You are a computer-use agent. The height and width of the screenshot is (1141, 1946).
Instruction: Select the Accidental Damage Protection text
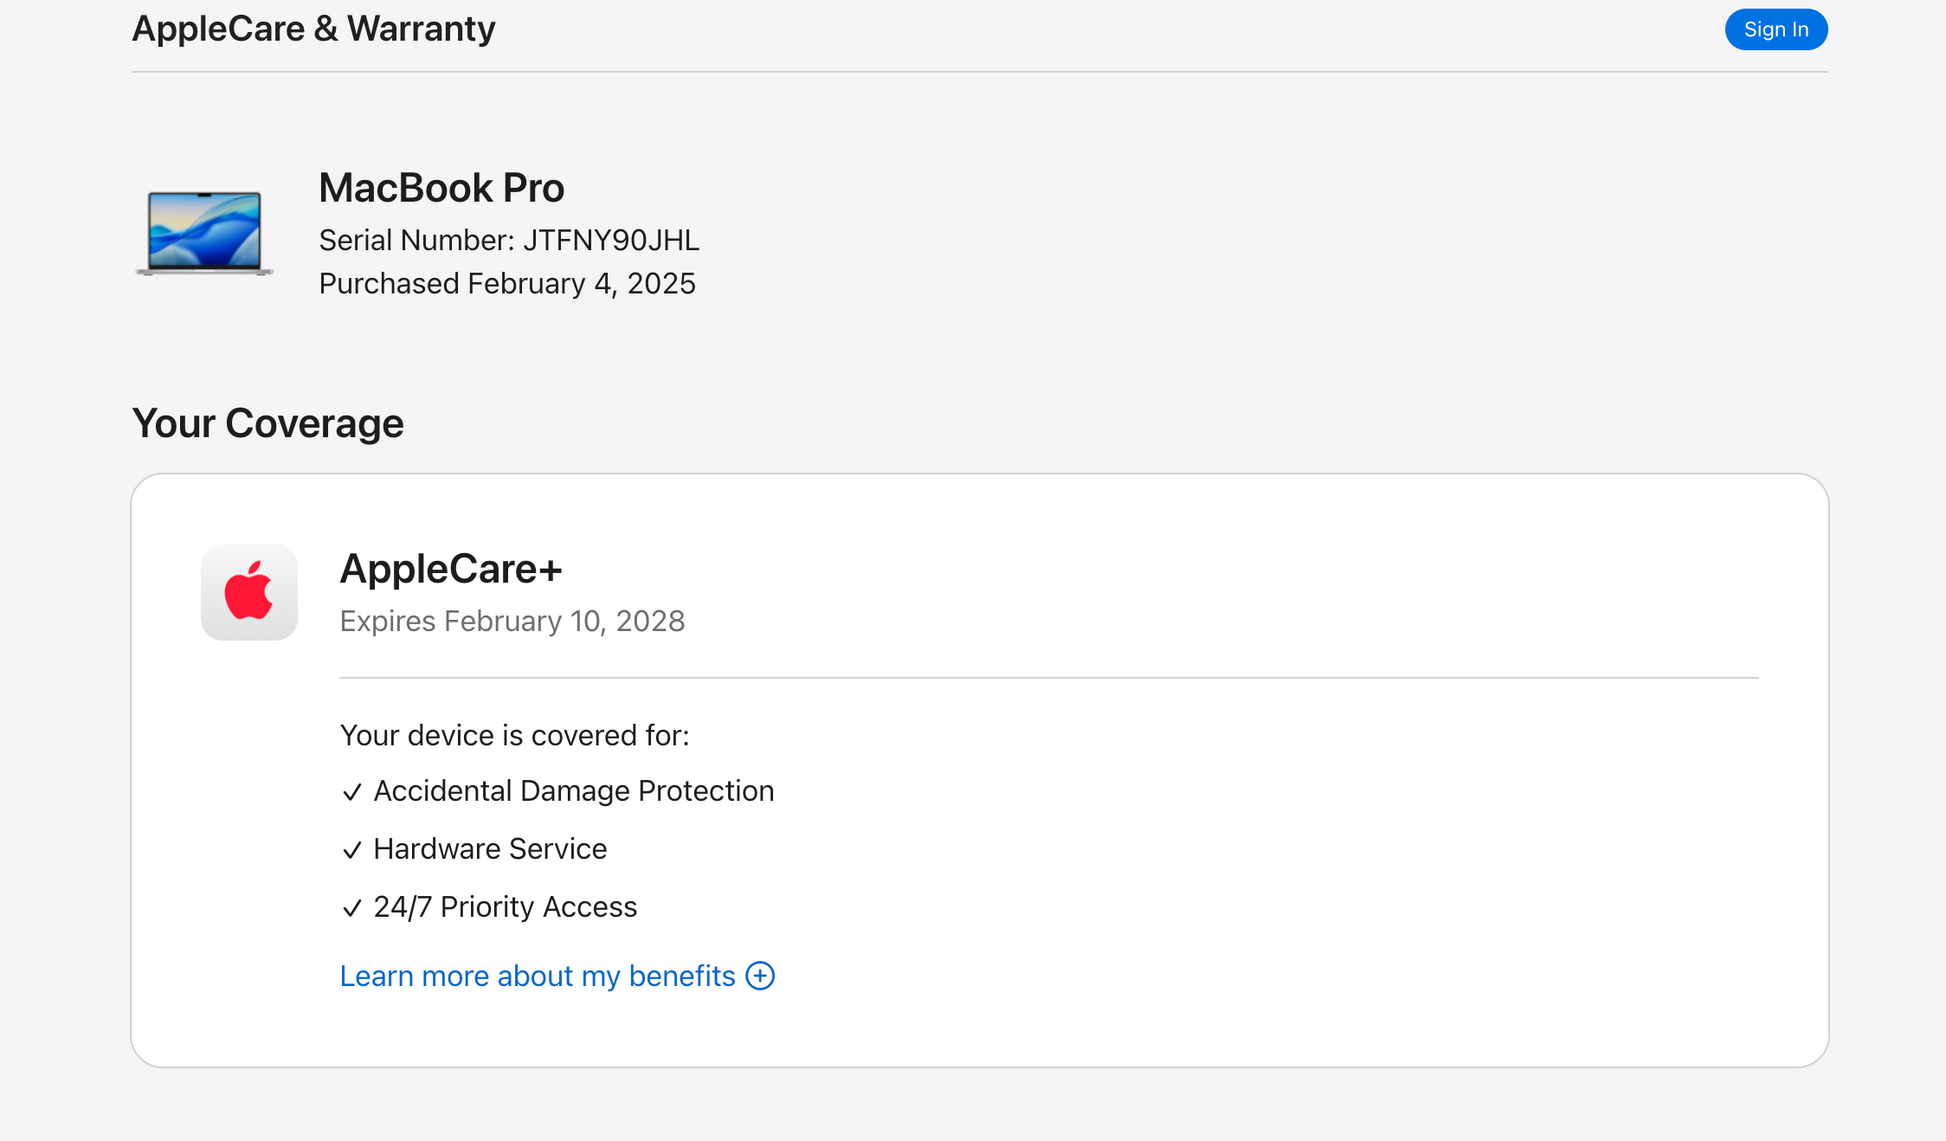pos(573,791)
